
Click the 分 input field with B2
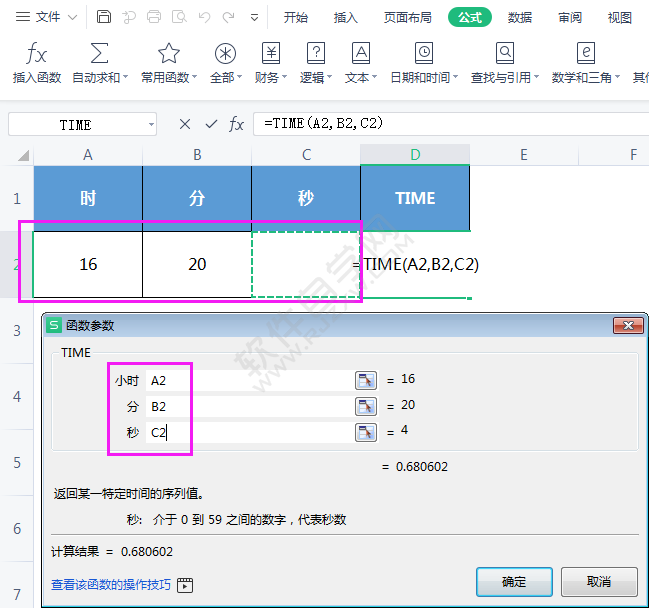click(x=250, y=406)
